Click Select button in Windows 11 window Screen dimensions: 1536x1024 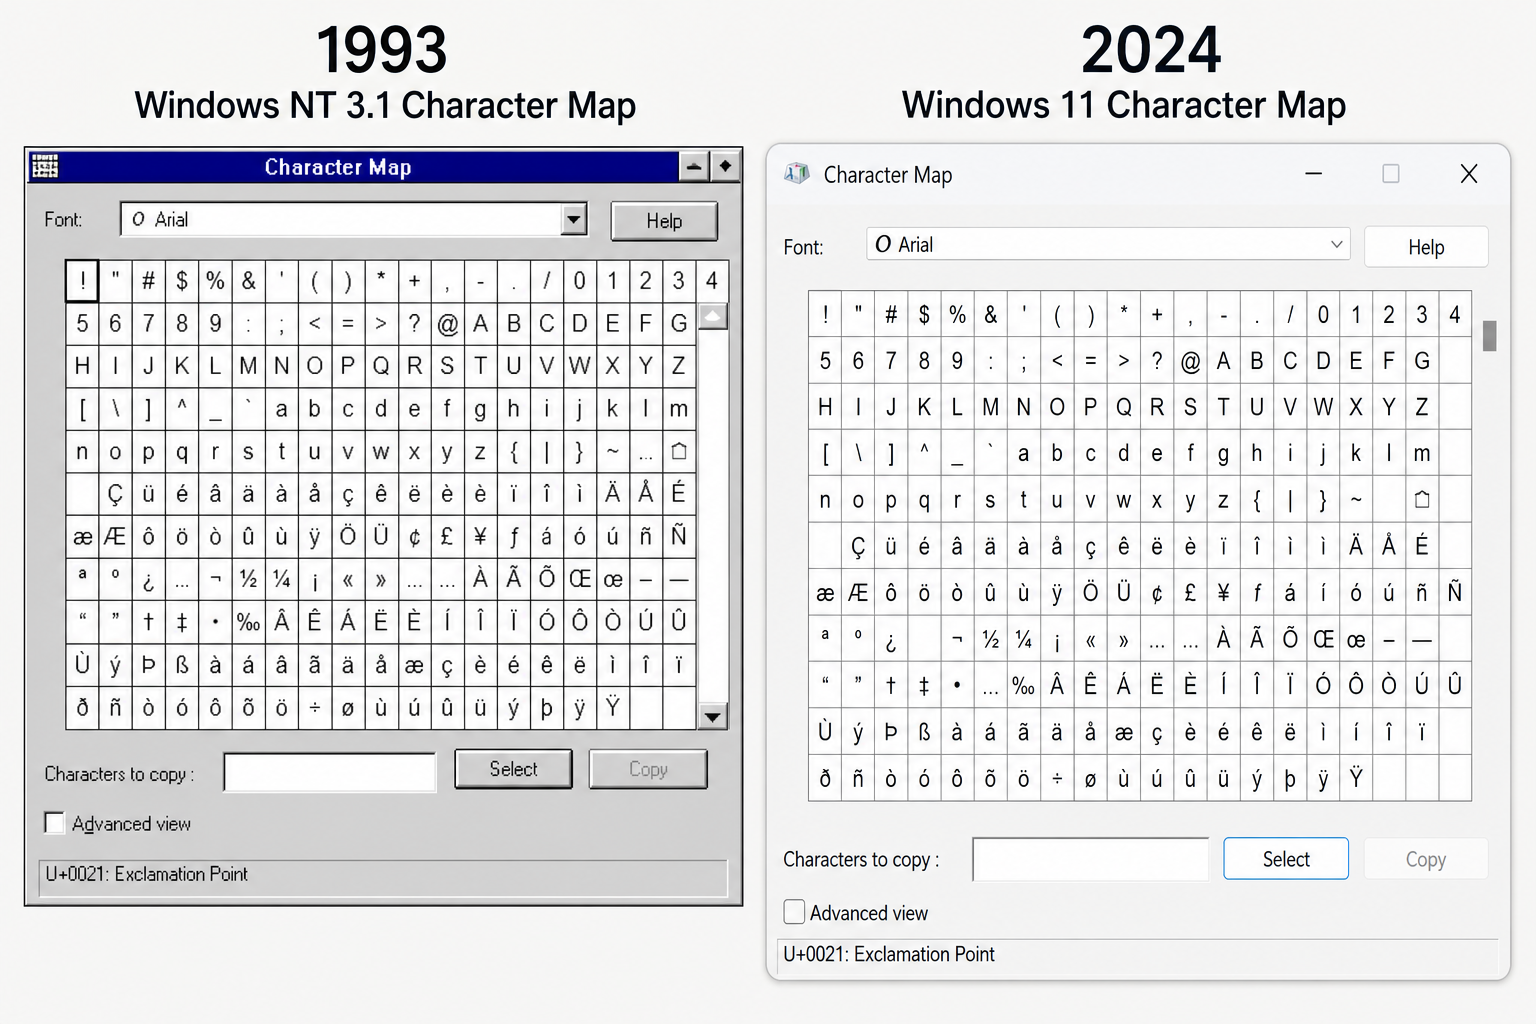[1286, 859]
